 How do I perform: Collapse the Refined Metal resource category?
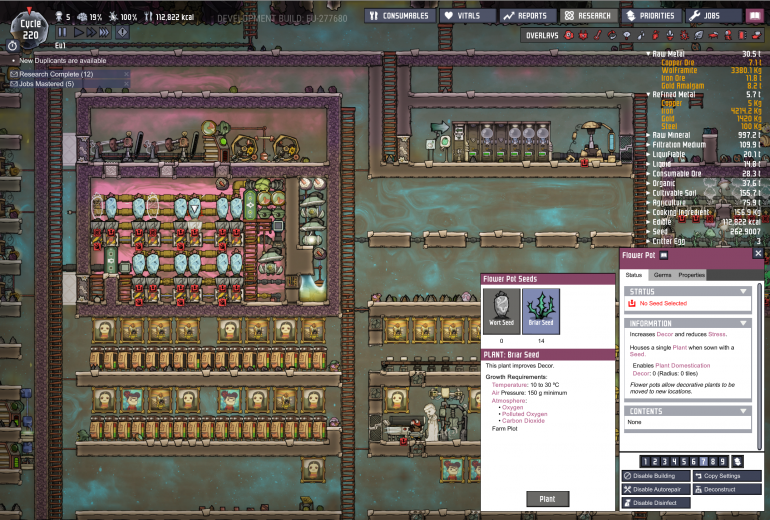pyautogui.click(x=648, y=94)
